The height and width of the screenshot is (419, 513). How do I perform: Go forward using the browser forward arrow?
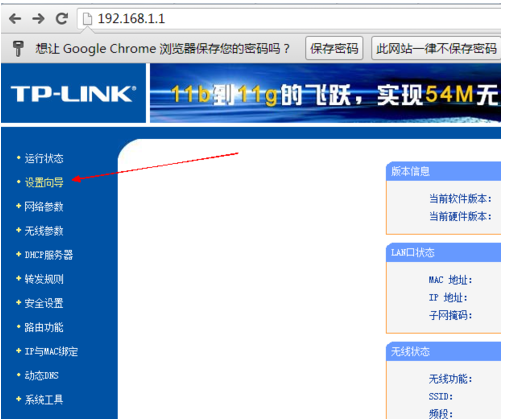(x=38, y=18)
